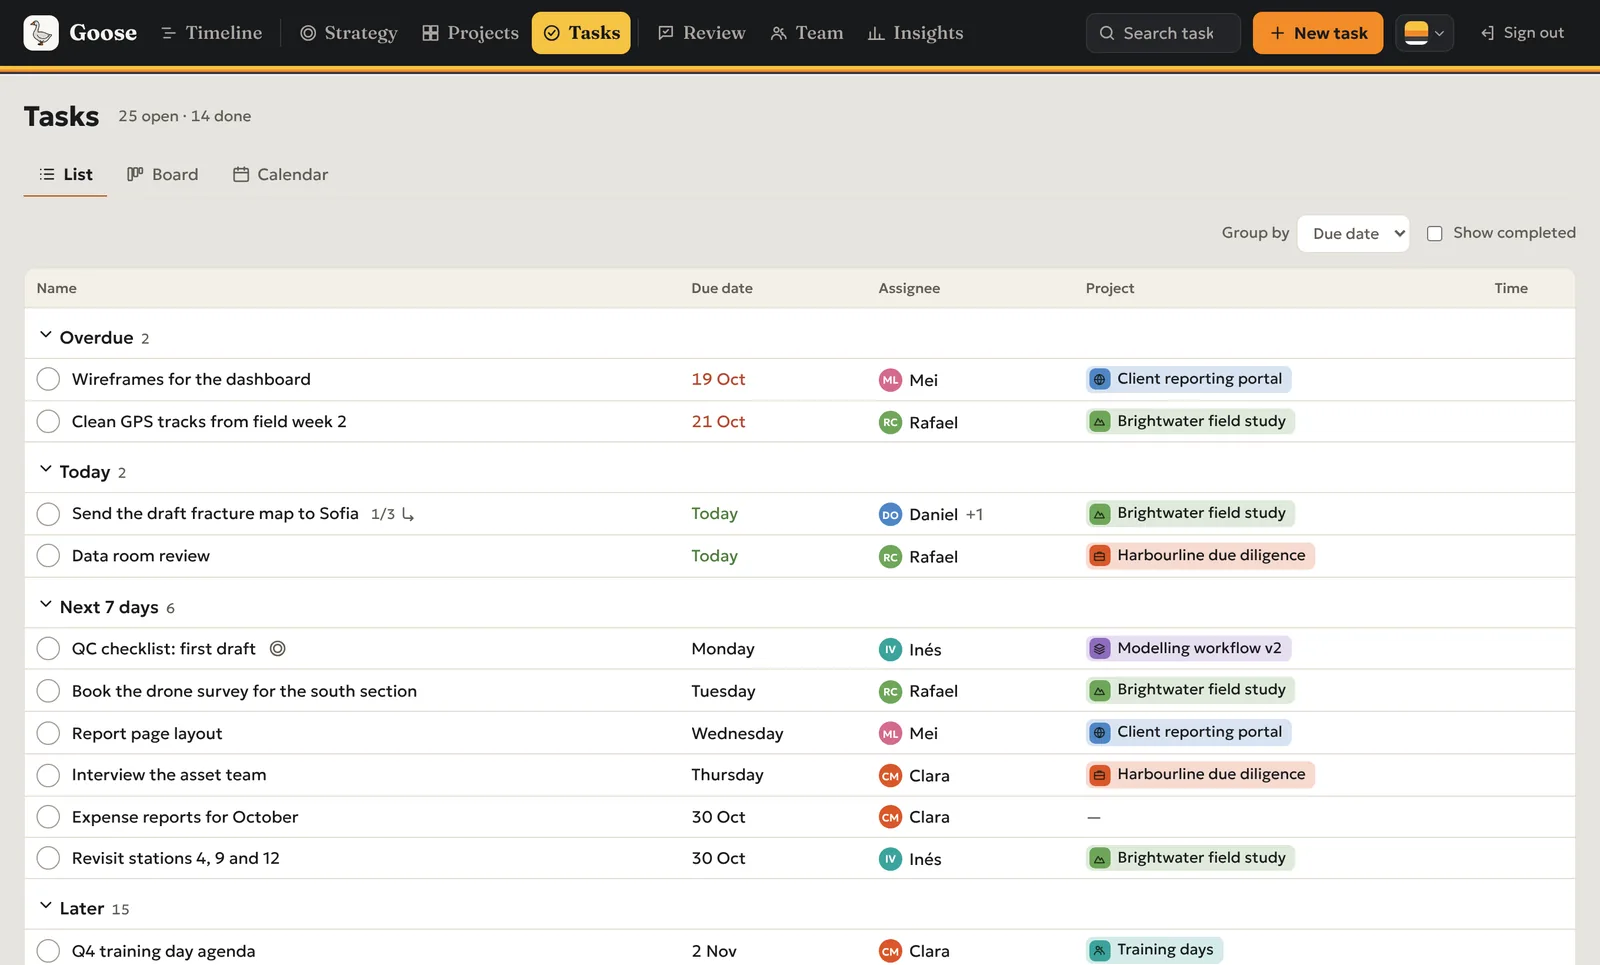Sort by the Due date column header

pos(722,288)
